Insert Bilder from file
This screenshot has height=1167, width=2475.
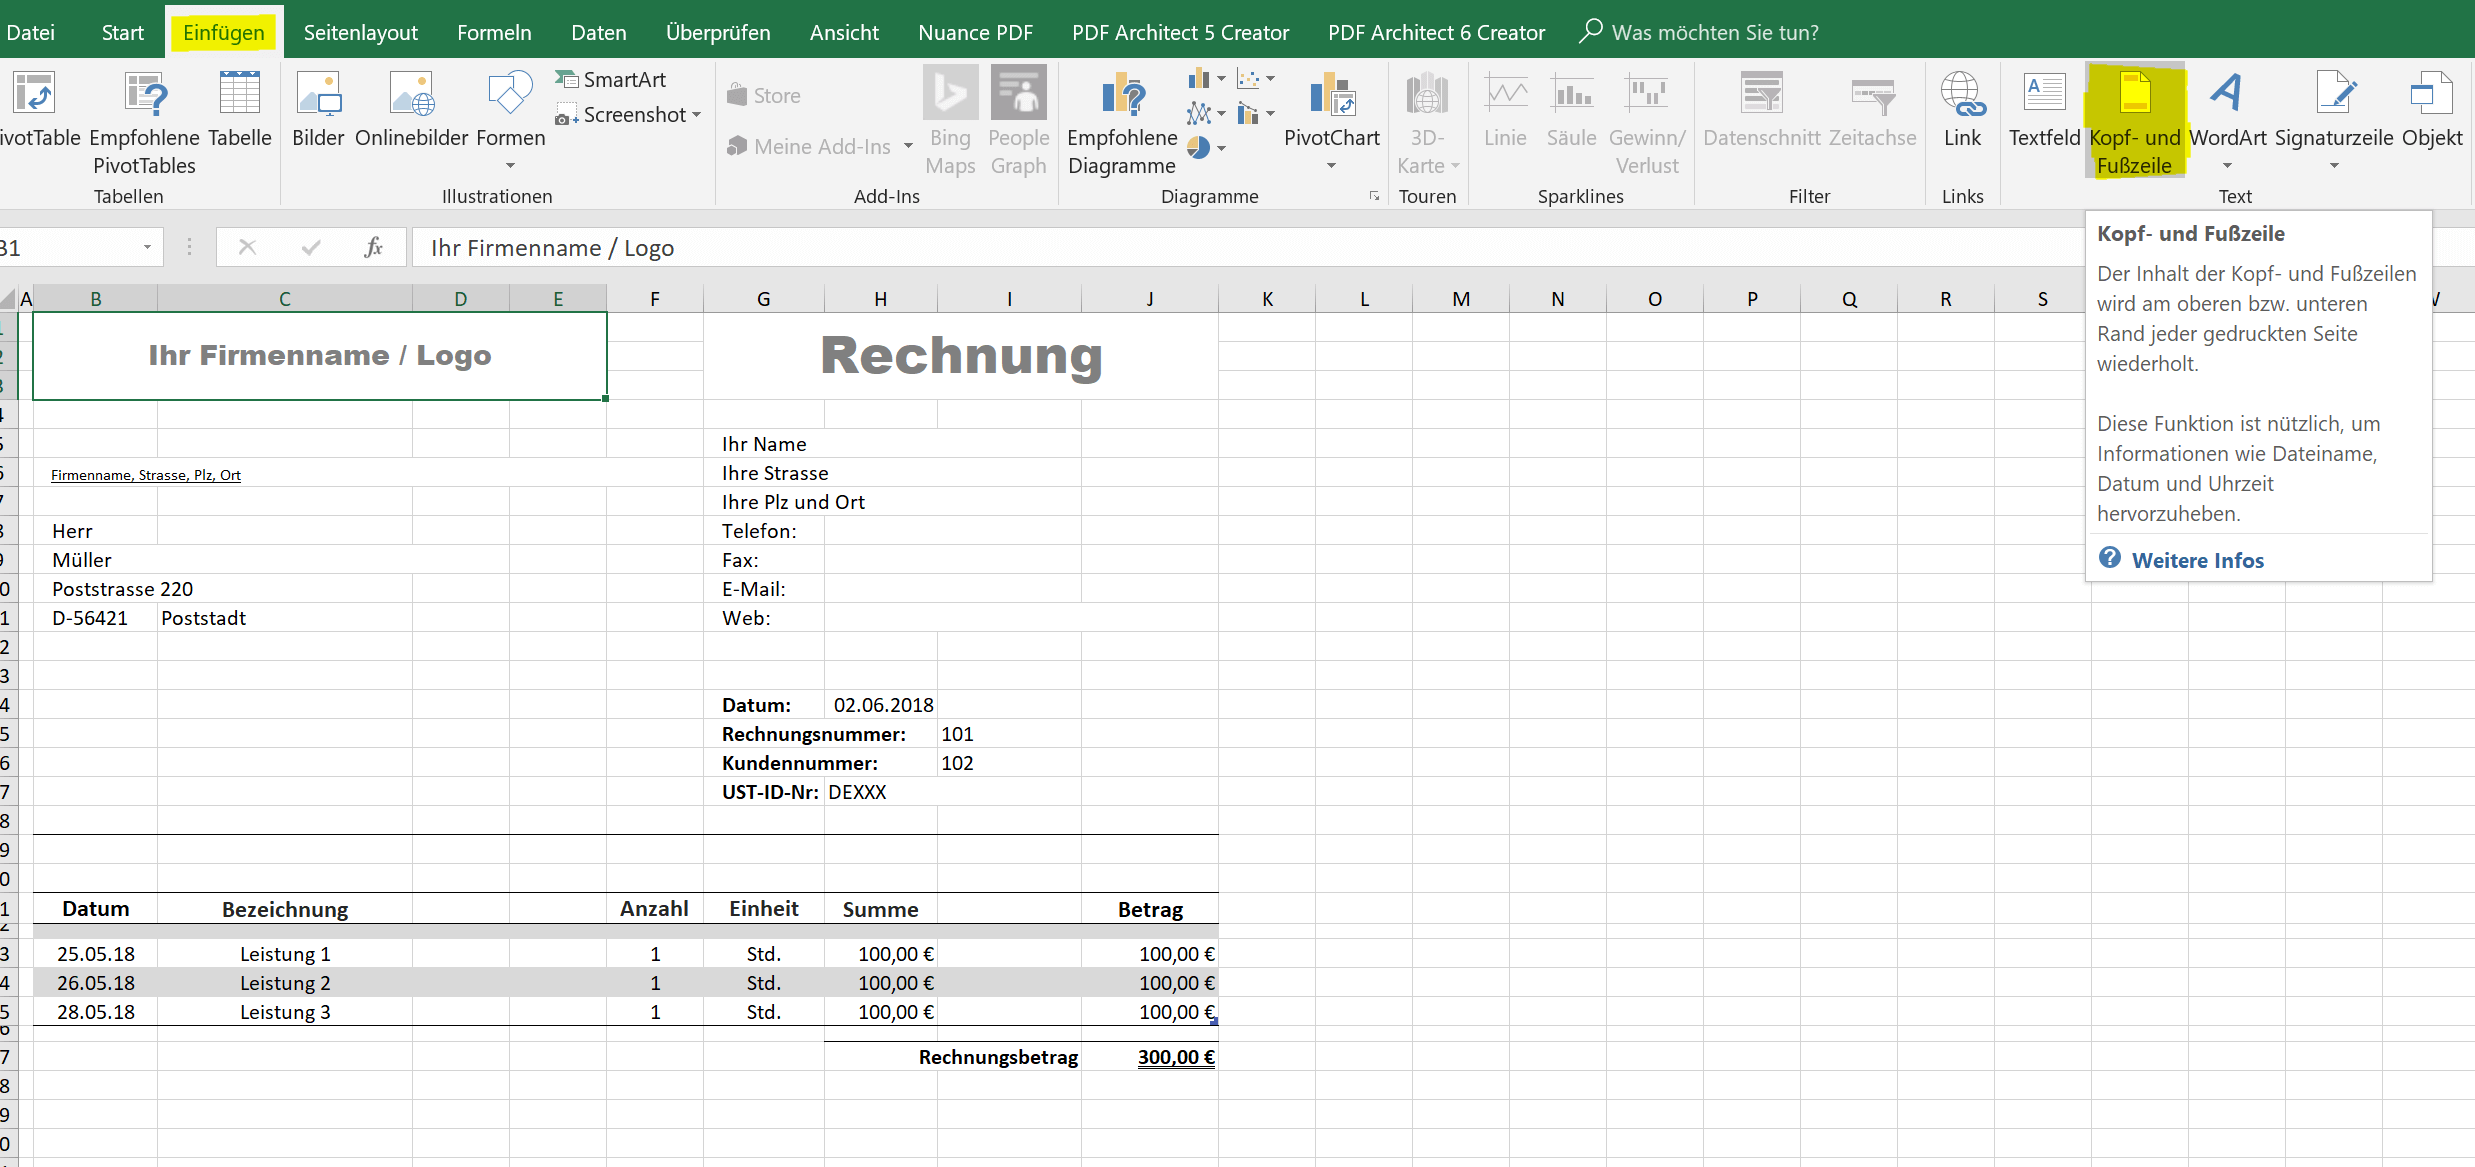[x=318, y=110]
